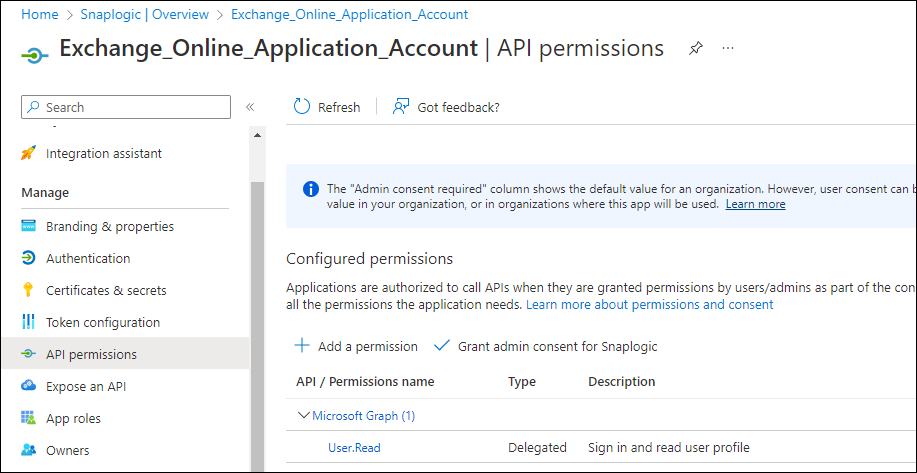Click inside the sidebar Search field
The width and height of the screenshot is (917, 473).
point(126,107)
